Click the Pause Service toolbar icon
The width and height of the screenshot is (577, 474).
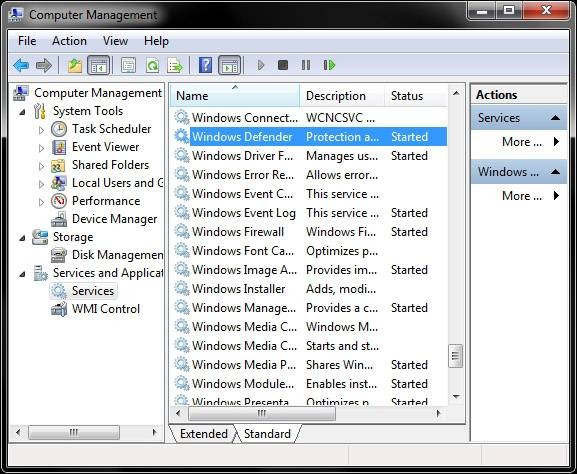click(306, 66)
